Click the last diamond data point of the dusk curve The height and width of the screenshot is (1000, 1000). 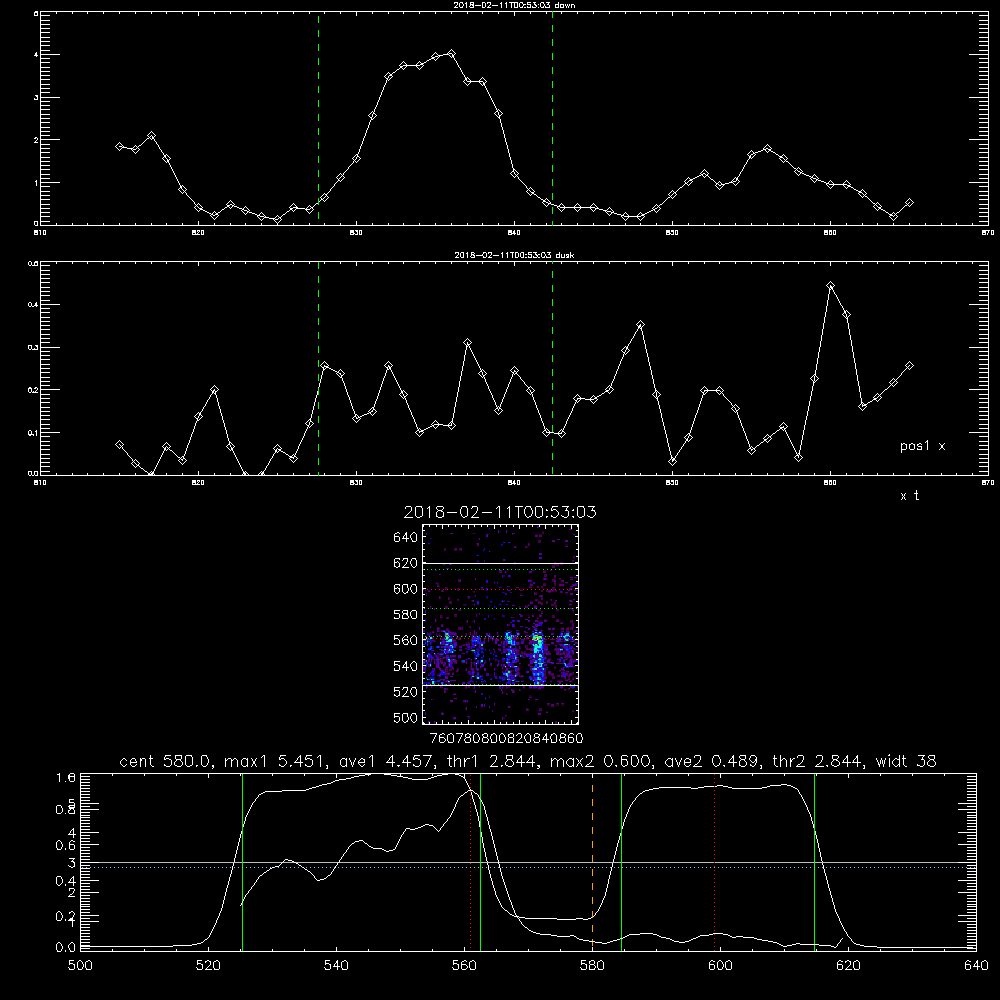(x=909, y=365)
